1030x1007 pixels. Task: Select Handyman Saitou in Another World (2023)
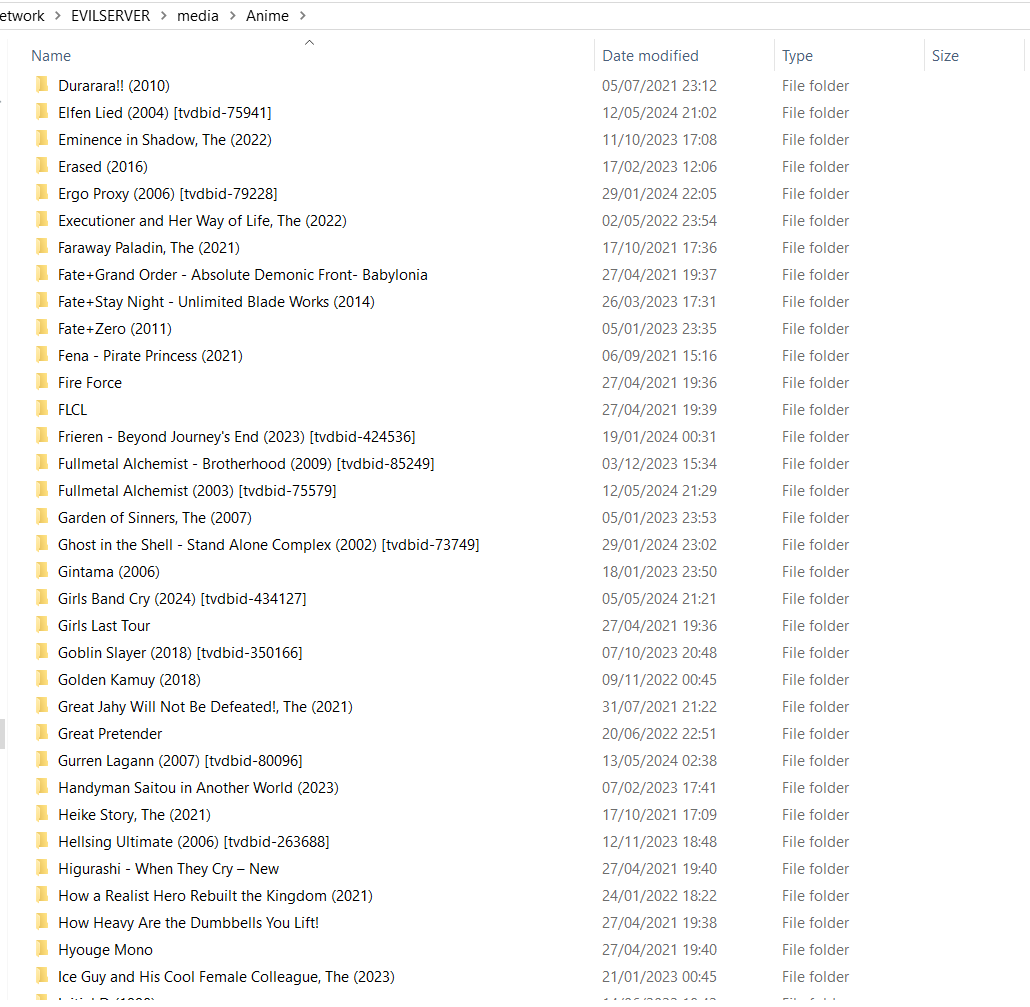pos(198,788)
